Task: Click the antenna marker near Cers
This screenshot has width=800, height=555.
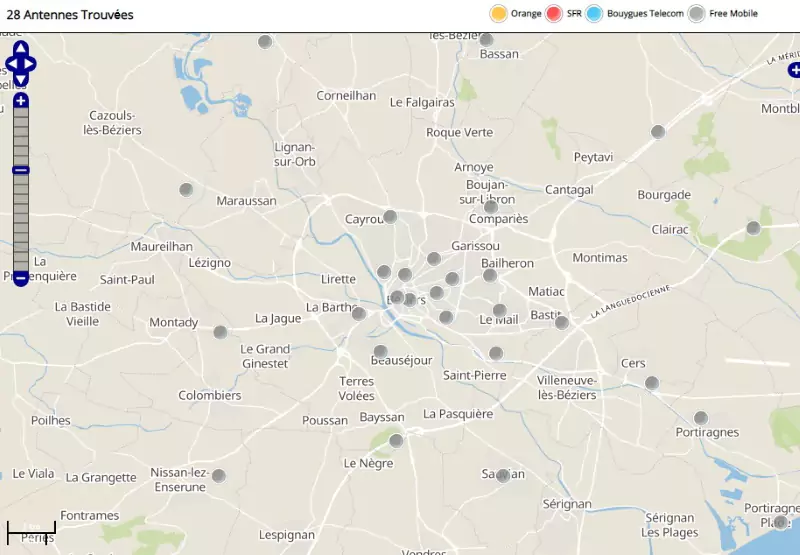Action: [652, 383]
